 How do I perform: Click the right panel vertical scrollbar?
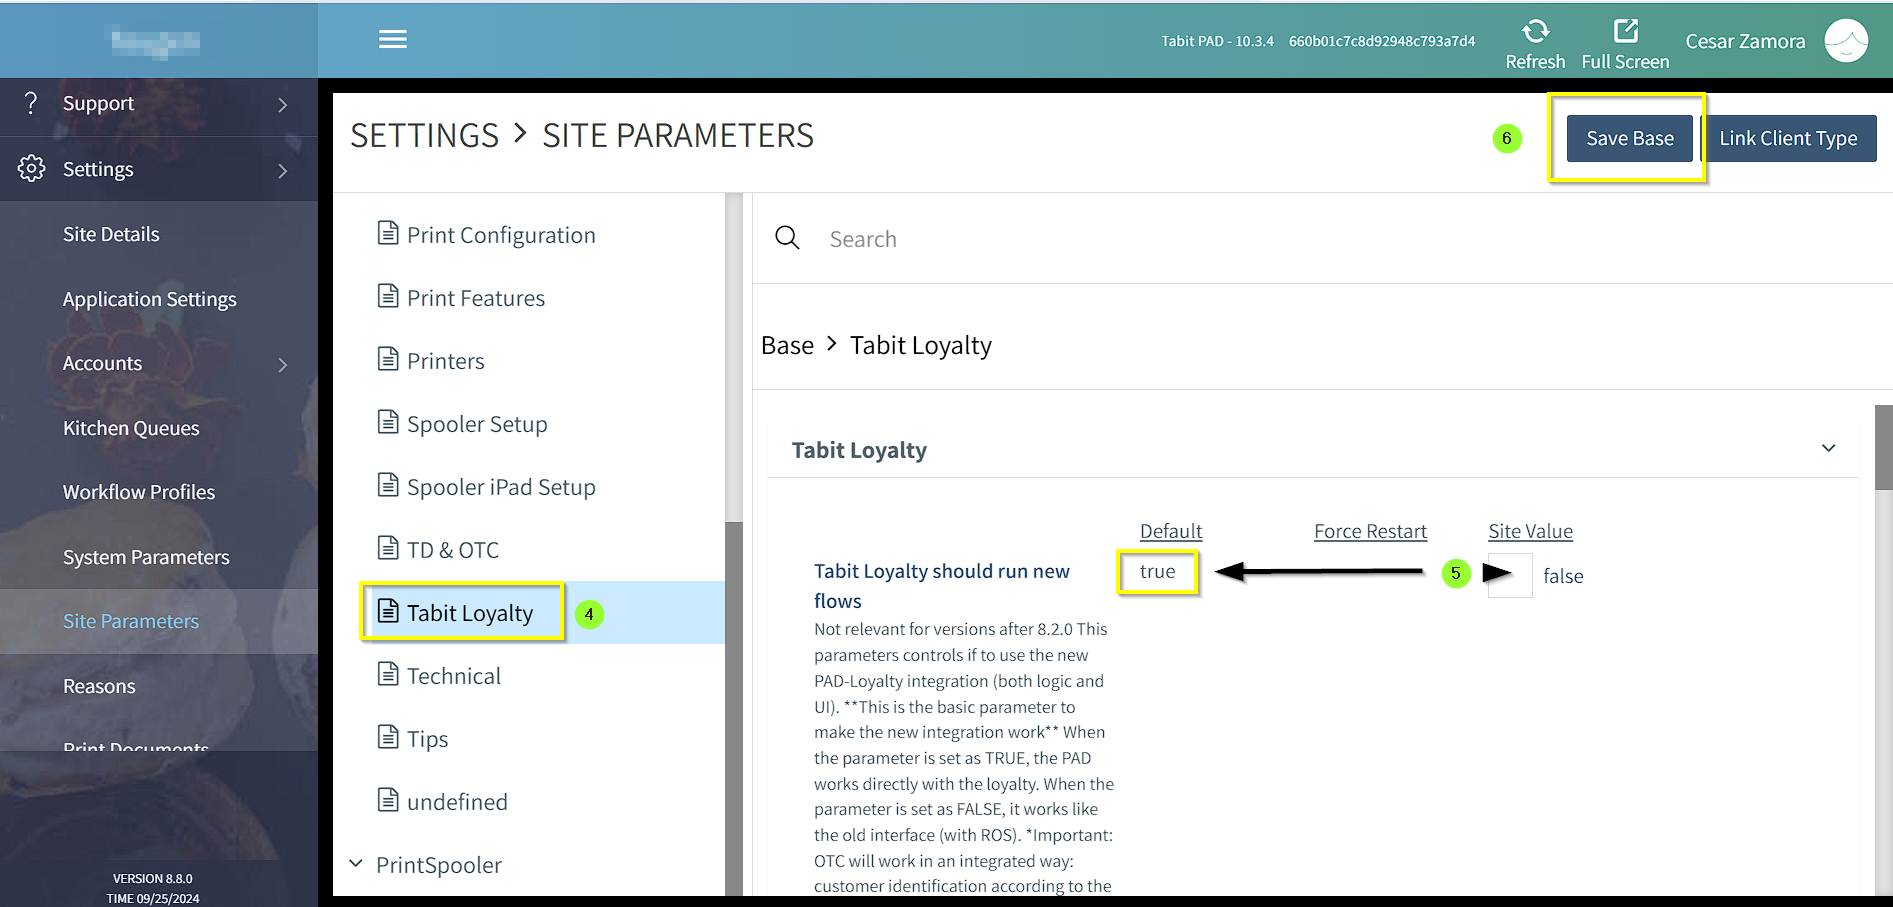pos(1883,448)
